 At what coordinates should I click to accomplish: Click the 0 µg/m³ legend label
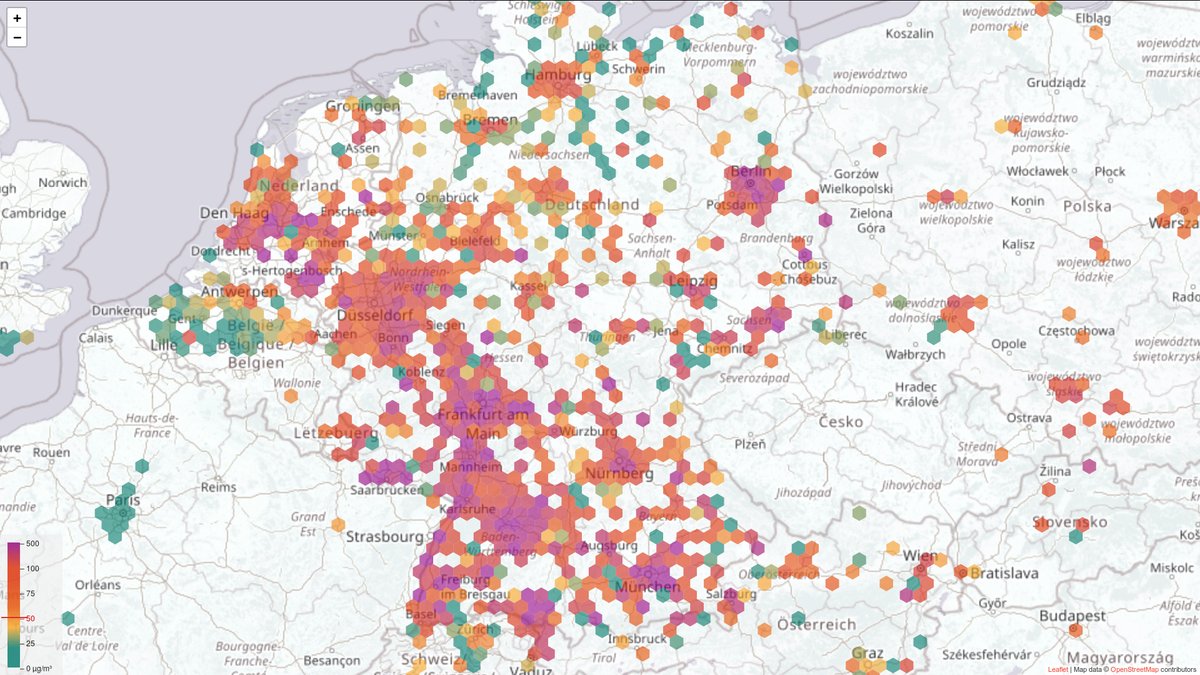[39, 667]
